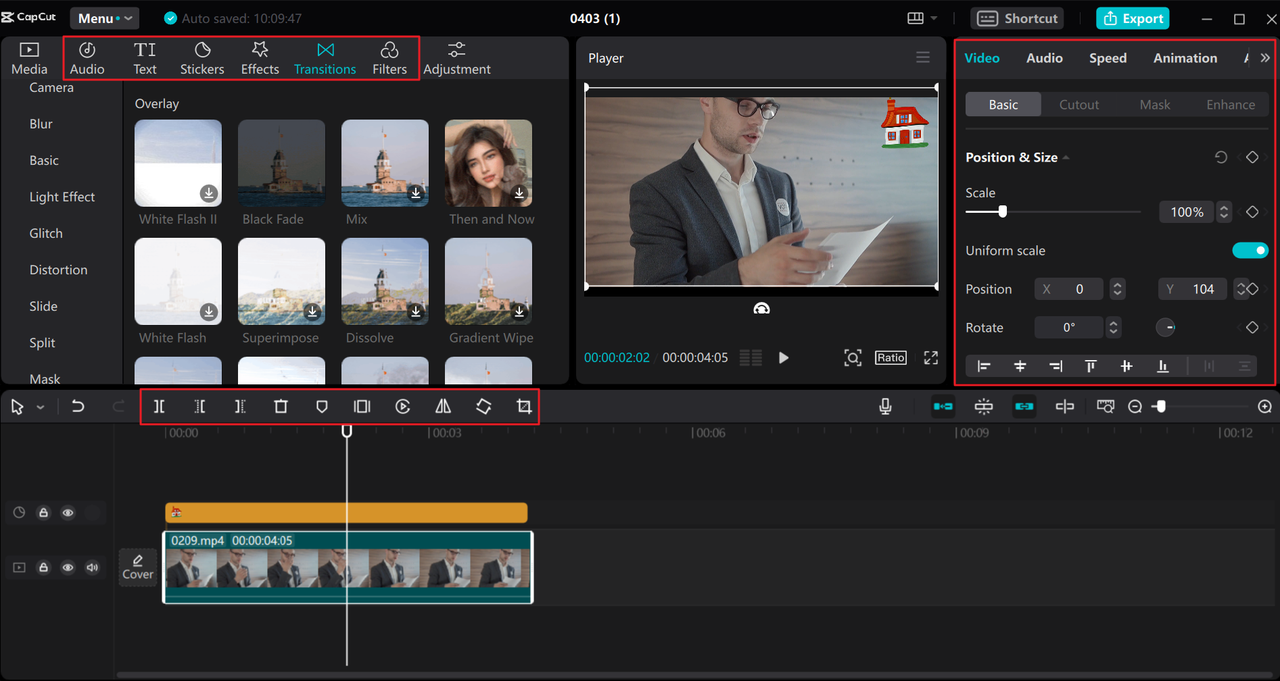
Task: Click the Crop tool in timeline toolbar
Action: (x=524, y=407)
